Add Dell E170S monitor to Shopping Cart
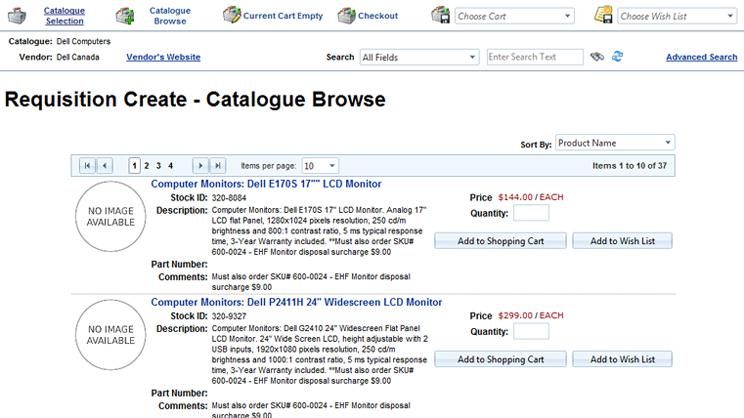 500,241
